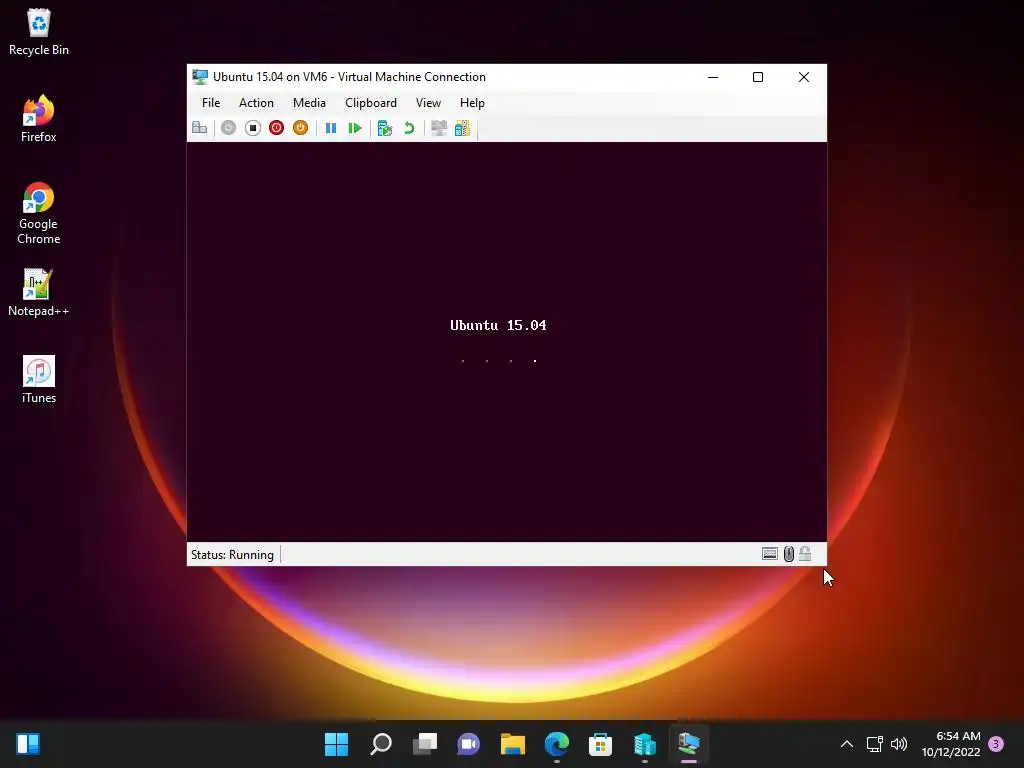This screenshot has width=1024, height=768.
Task: Close the Virtual Machine Connection window
Action: pos(804,77)
